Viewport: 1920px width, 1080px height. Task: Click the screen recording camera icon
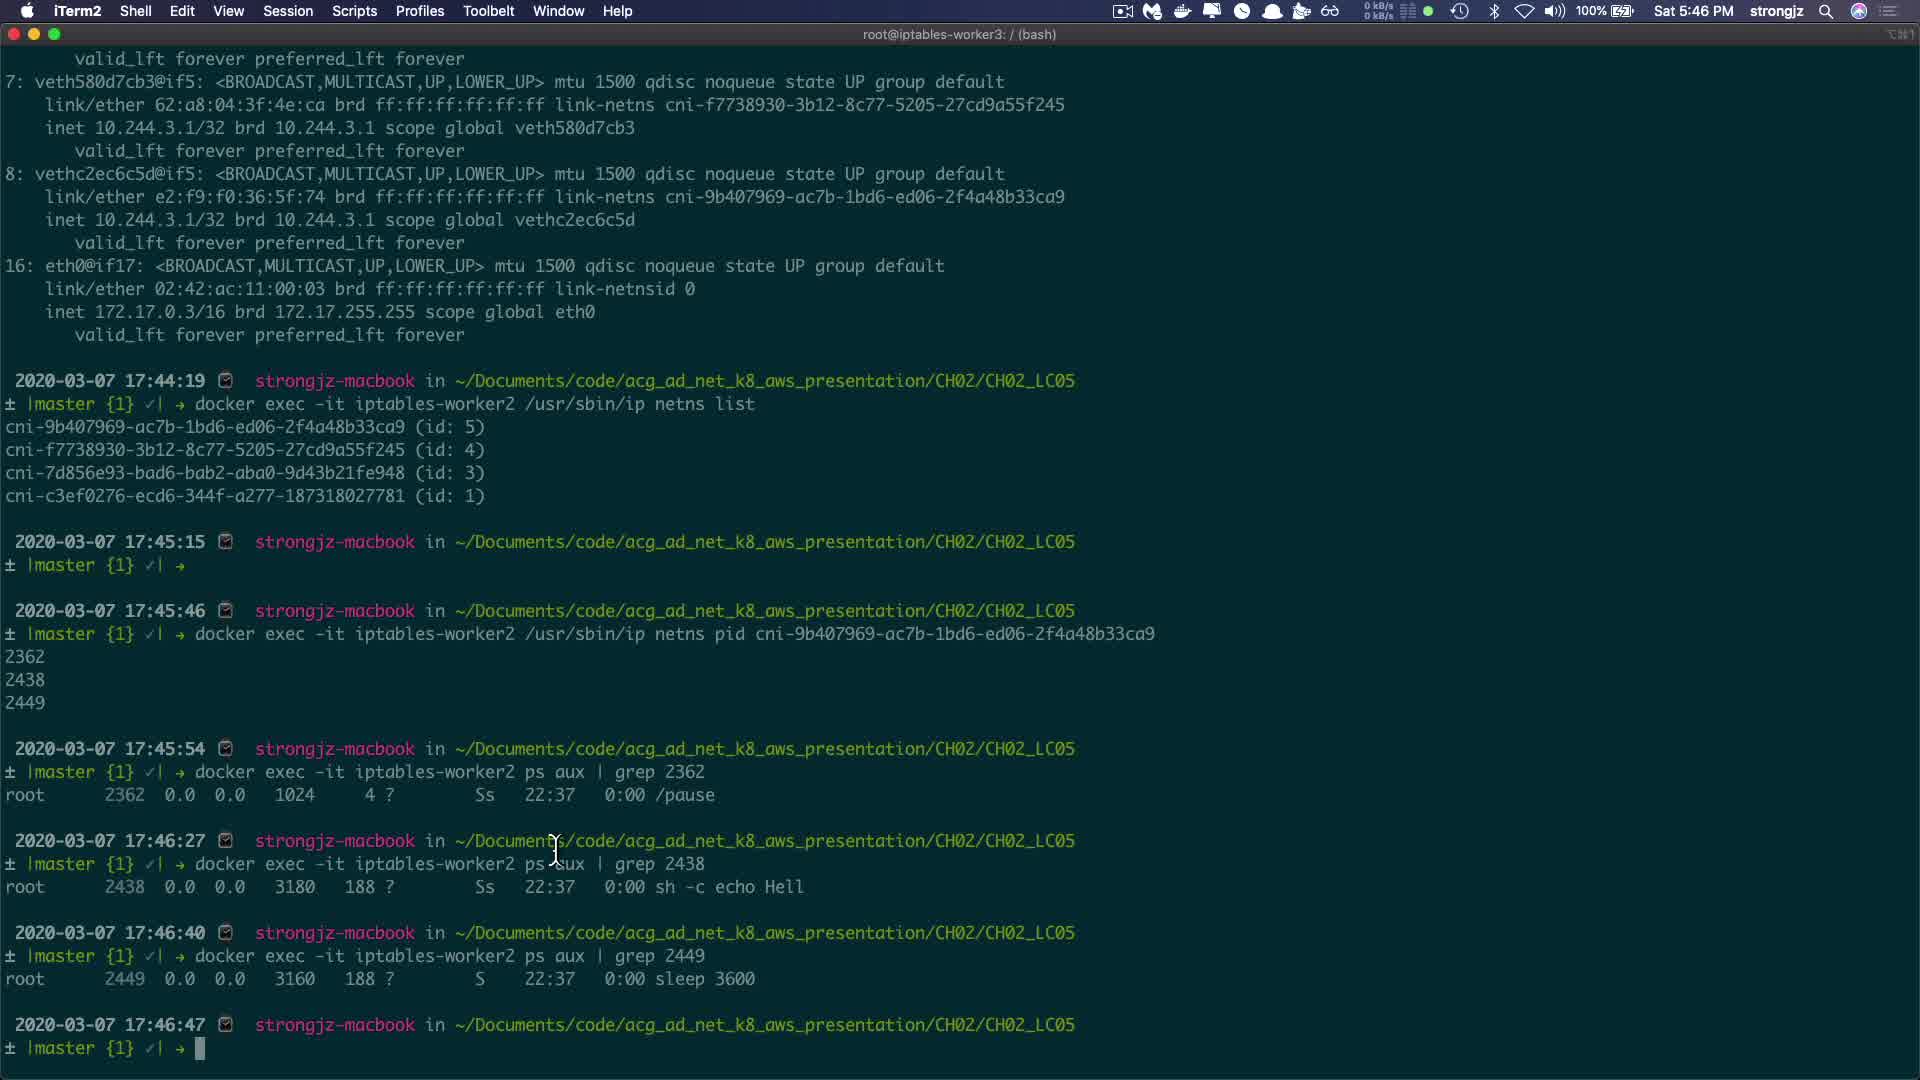point(1123,11)
